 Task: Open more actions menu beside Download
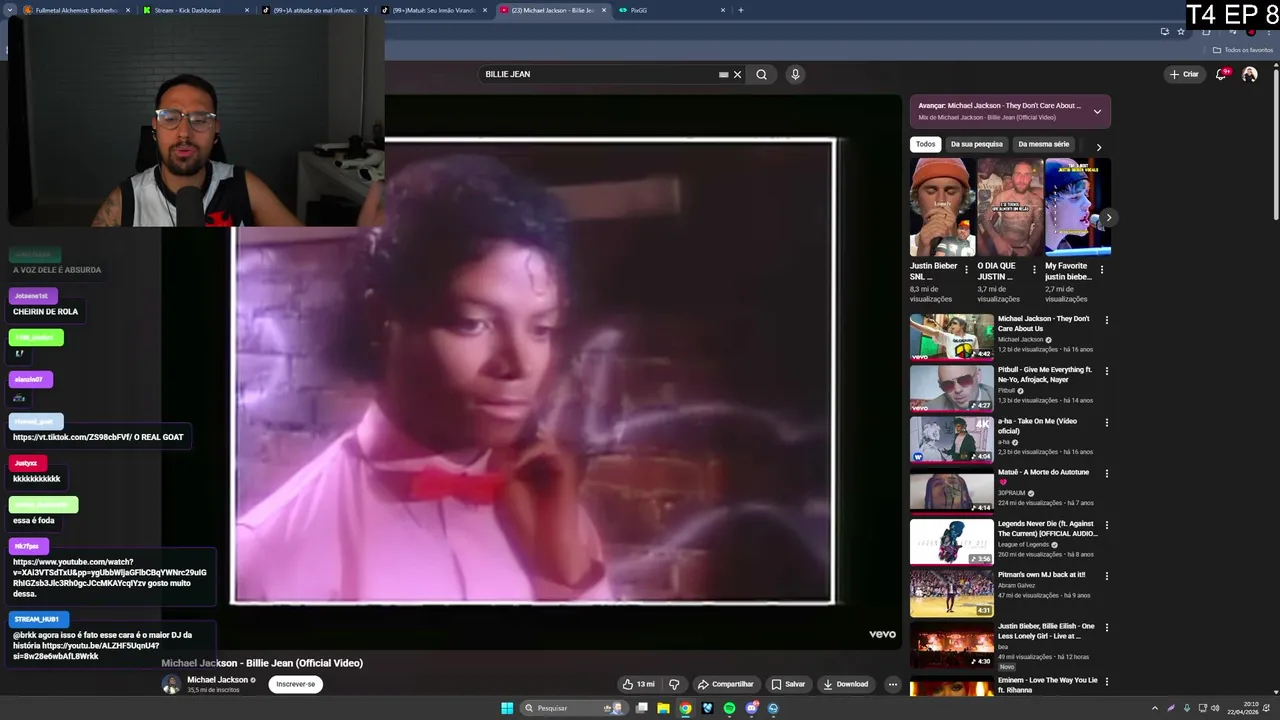892,684
